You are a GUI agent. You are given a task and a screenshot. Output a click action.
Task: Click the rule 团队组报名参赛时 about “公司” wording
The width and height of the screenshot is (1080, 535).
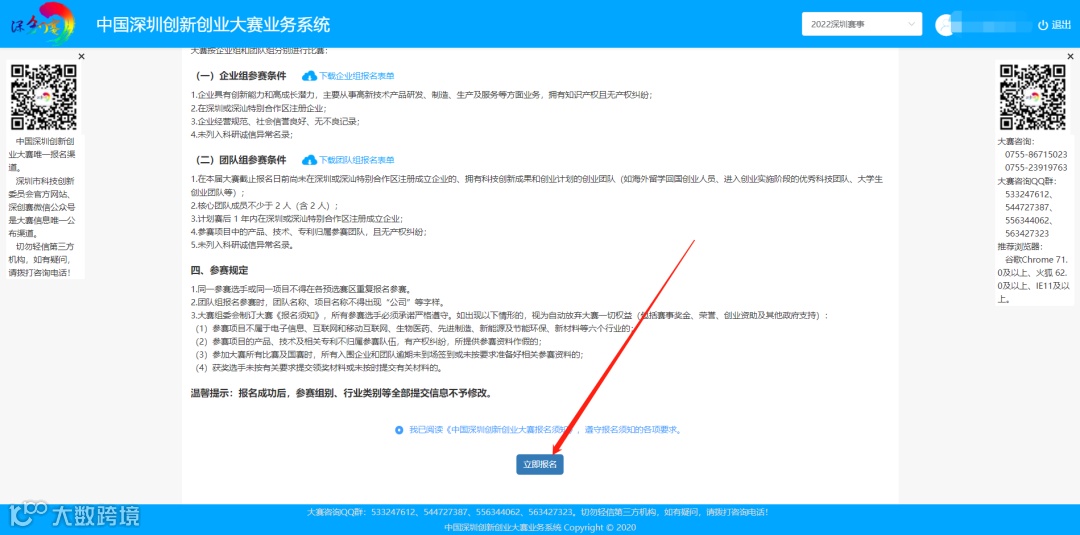click(318, 302)
